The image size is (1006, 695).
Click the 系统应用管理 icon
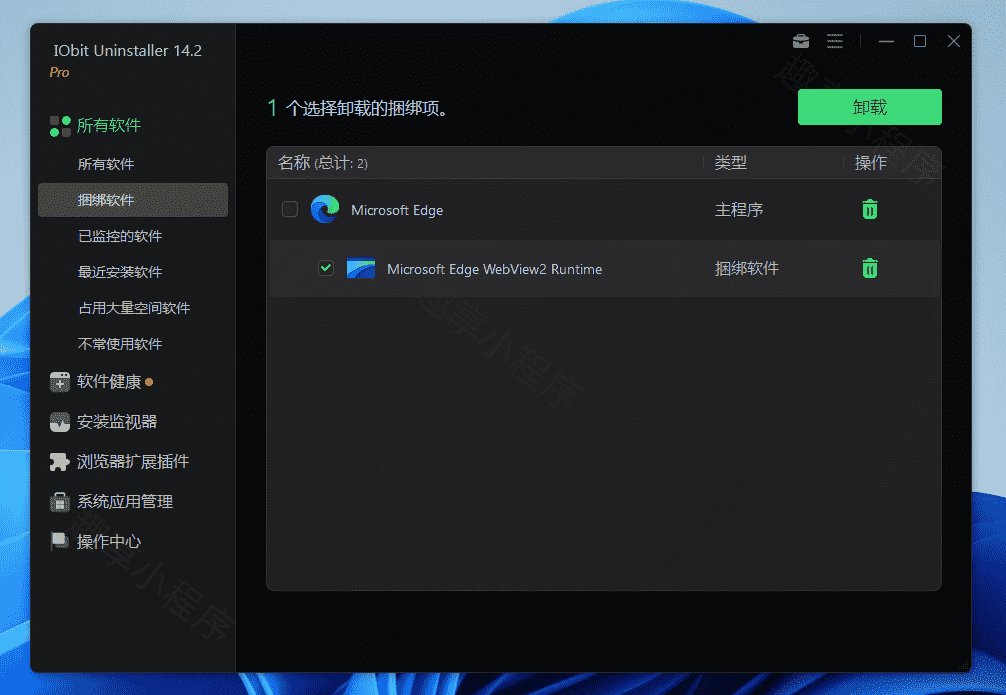tap(60, 501)
